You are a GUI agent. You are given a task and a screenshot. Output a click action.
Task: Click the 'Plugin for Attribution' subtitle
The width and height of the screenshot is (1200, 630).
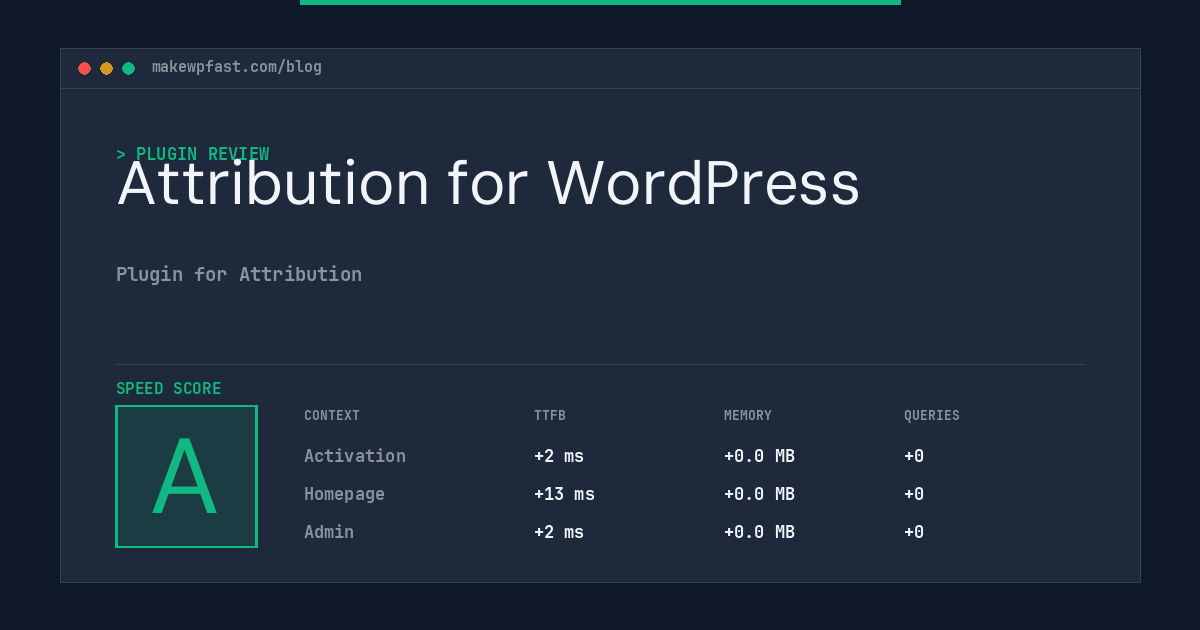pos(239,274)
